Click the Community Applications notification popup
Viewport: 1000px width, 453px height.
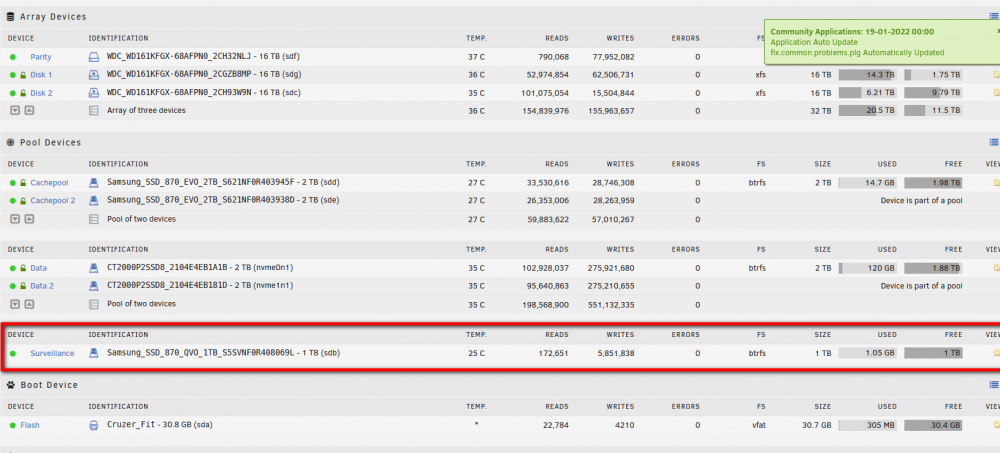click(x=883, y=41)
